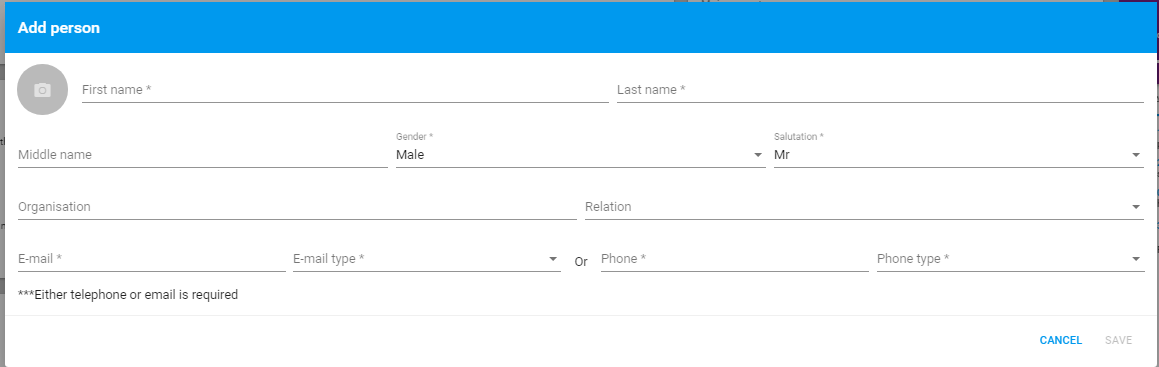
Task: Upload a photo via the camera icon
Action: coord(43,90)
